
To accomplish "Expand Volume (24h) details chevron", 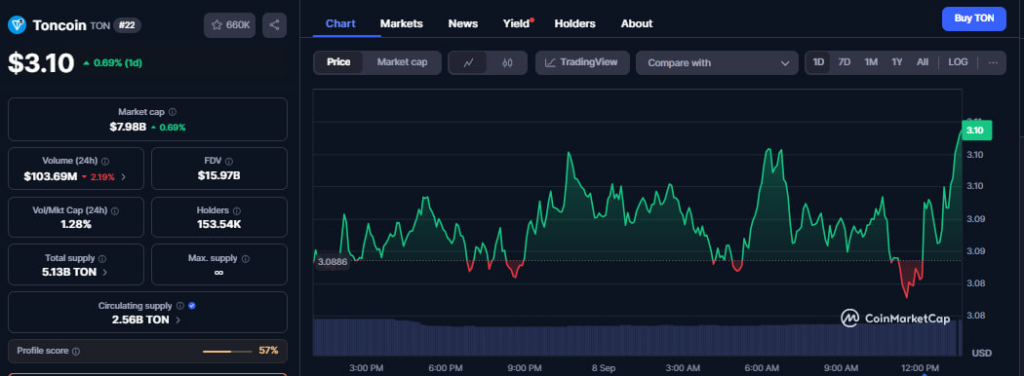I will point(124,177).
